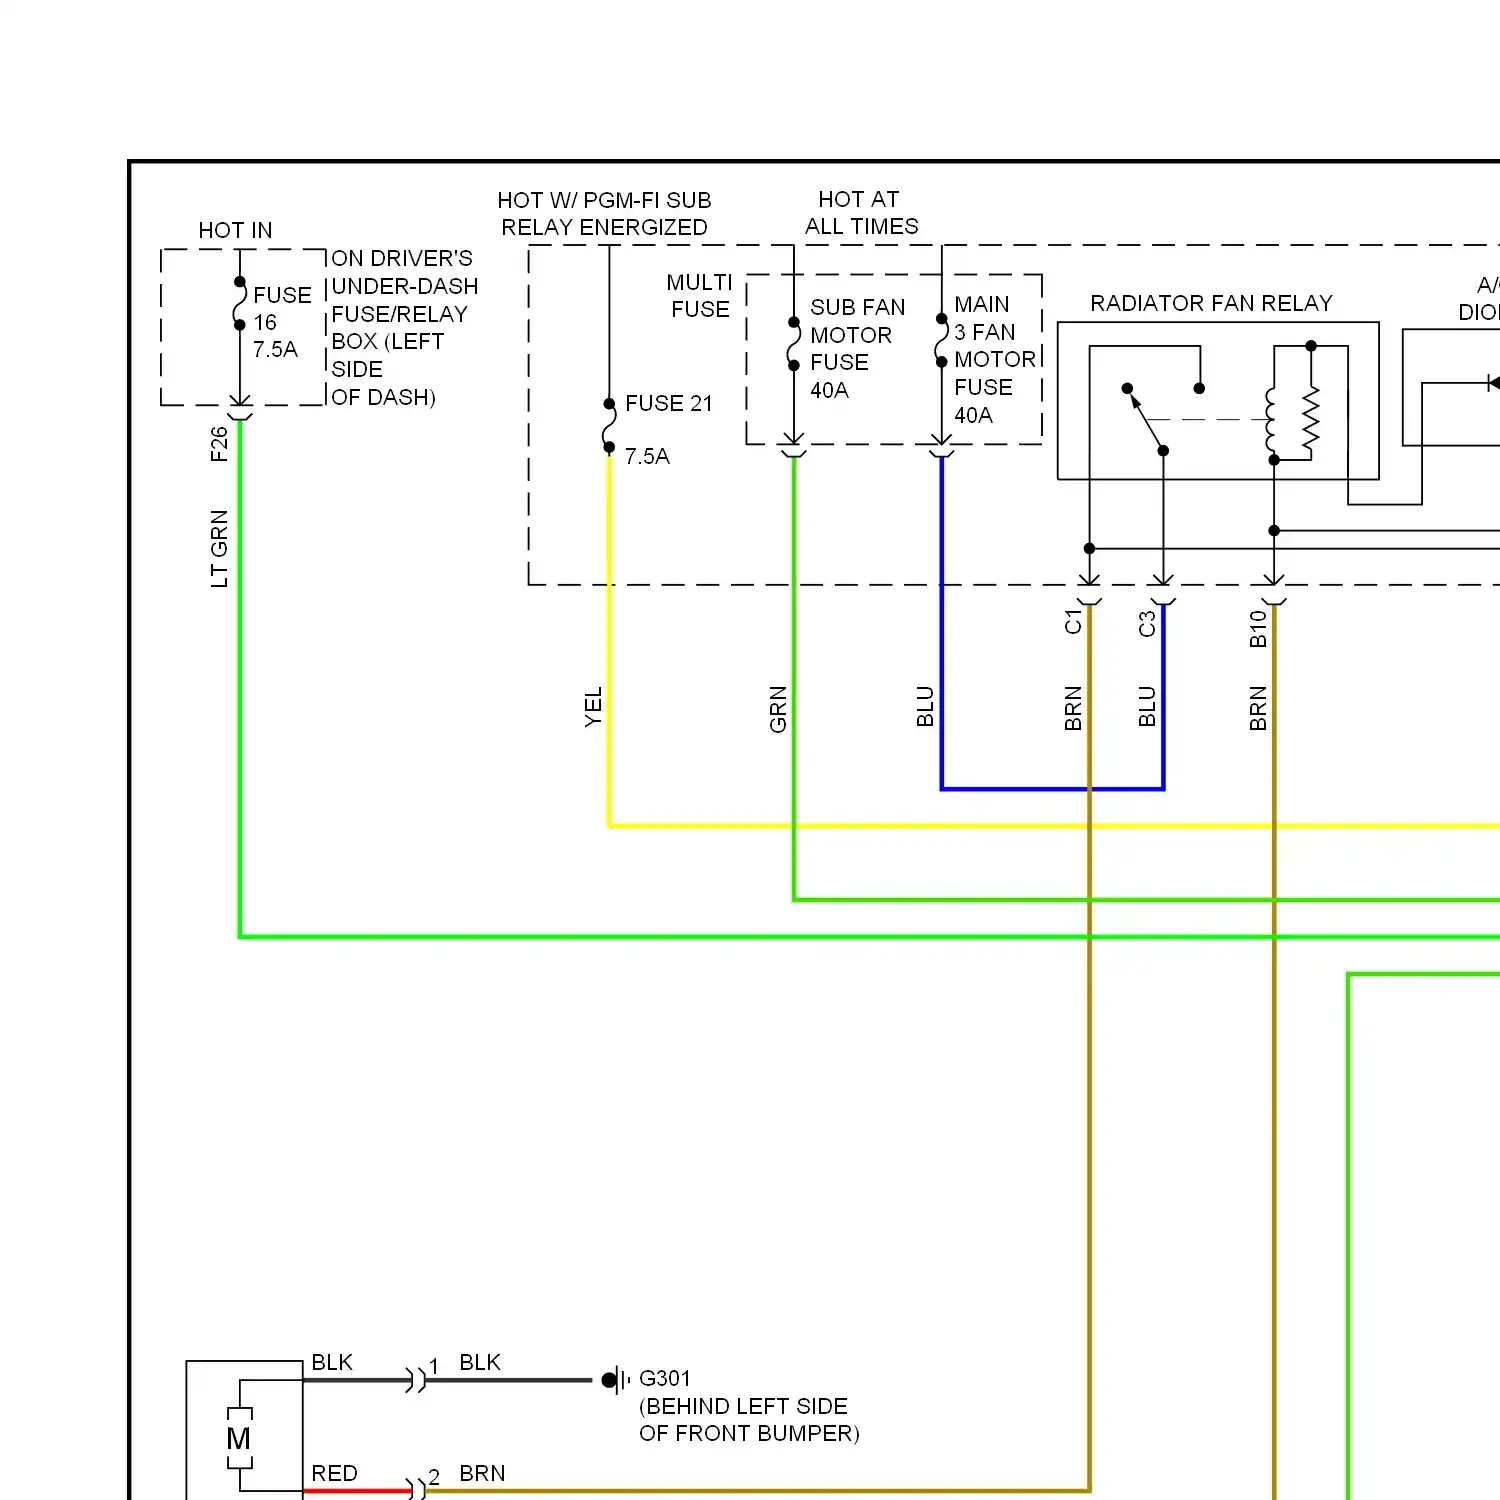Click the fuse 16 symbol
The width and height of the screenshot is (1500, 1500).
tap(240, 303)
